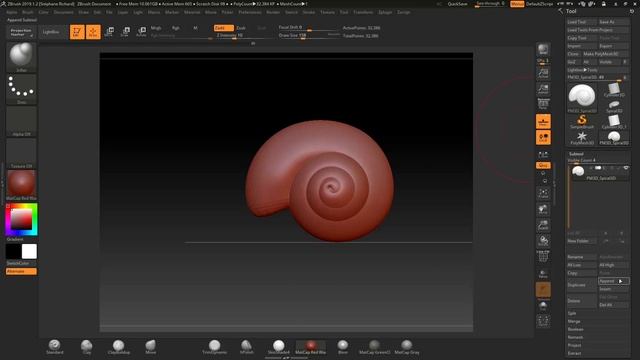640x360 pixels.
Task: Expand the Extract section
Action: (574, 353)
